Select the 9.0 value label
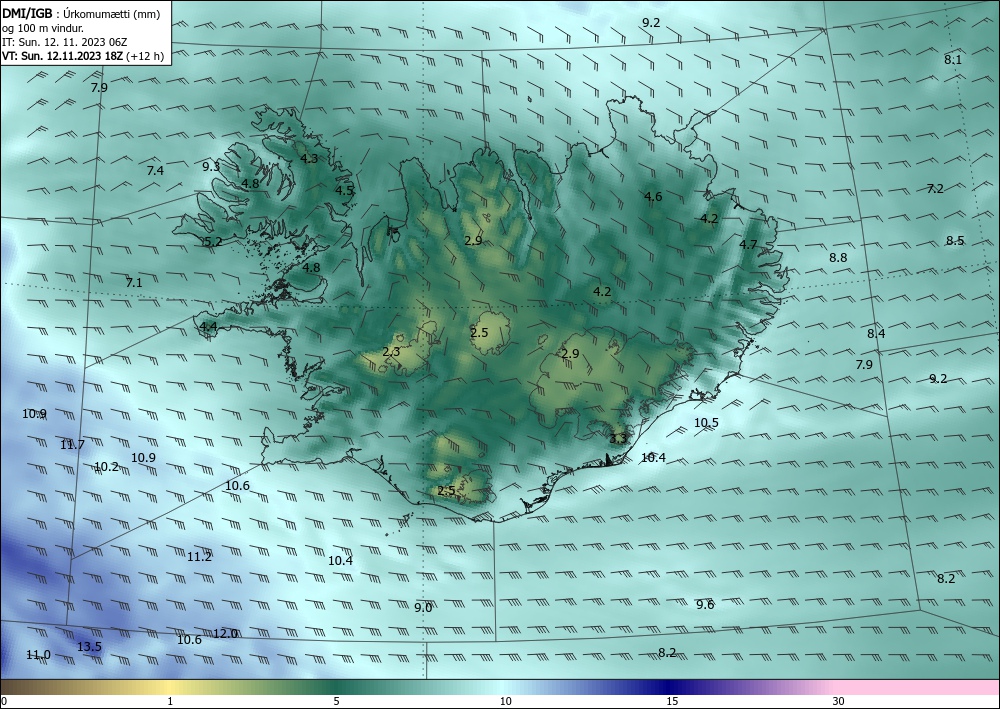Image resolution: width=1000 pixels, height=709 pixels. (x=423, y=608)
